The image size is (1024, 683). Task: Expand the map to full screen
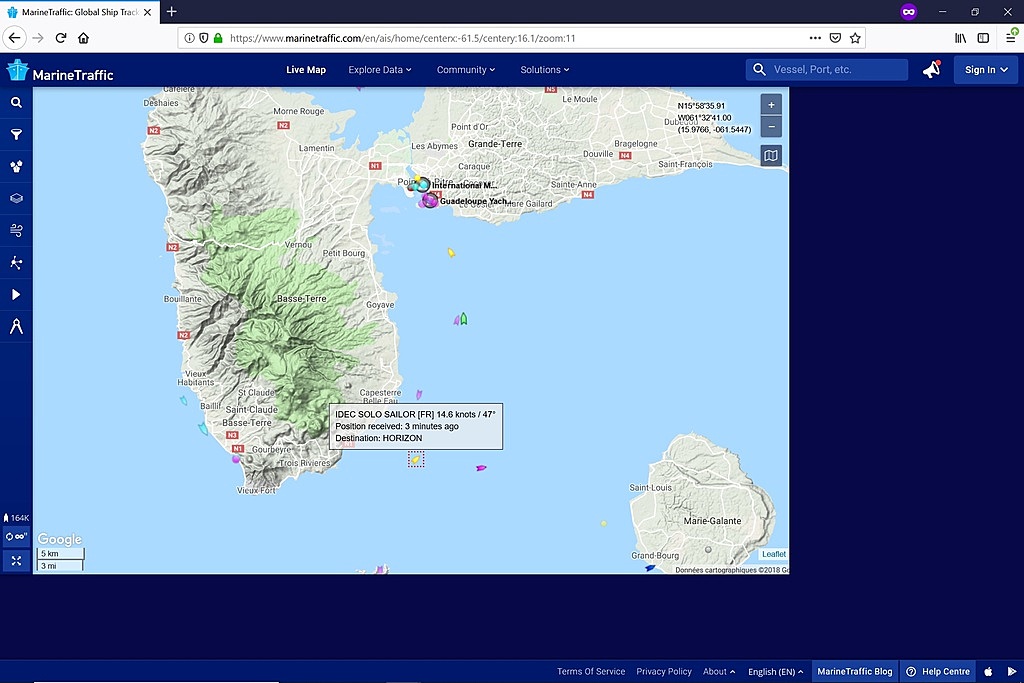pos(16,561)
